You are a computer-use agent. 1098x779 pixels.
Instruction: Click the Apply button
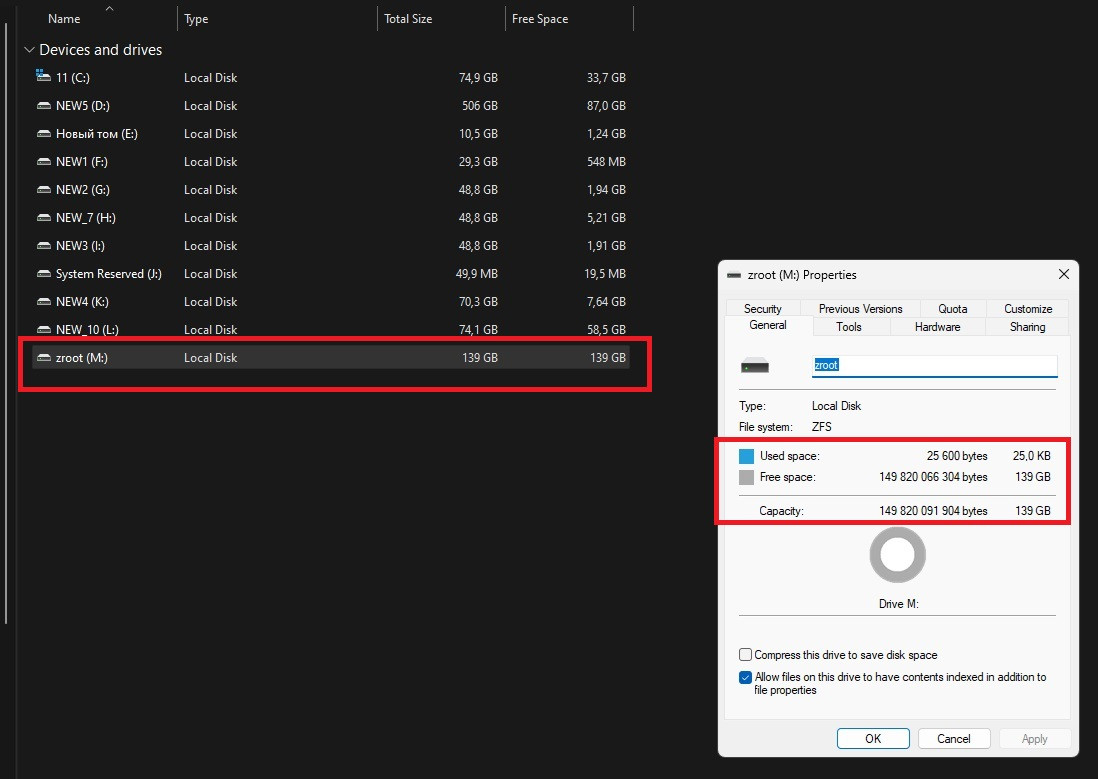(1034, 738)
